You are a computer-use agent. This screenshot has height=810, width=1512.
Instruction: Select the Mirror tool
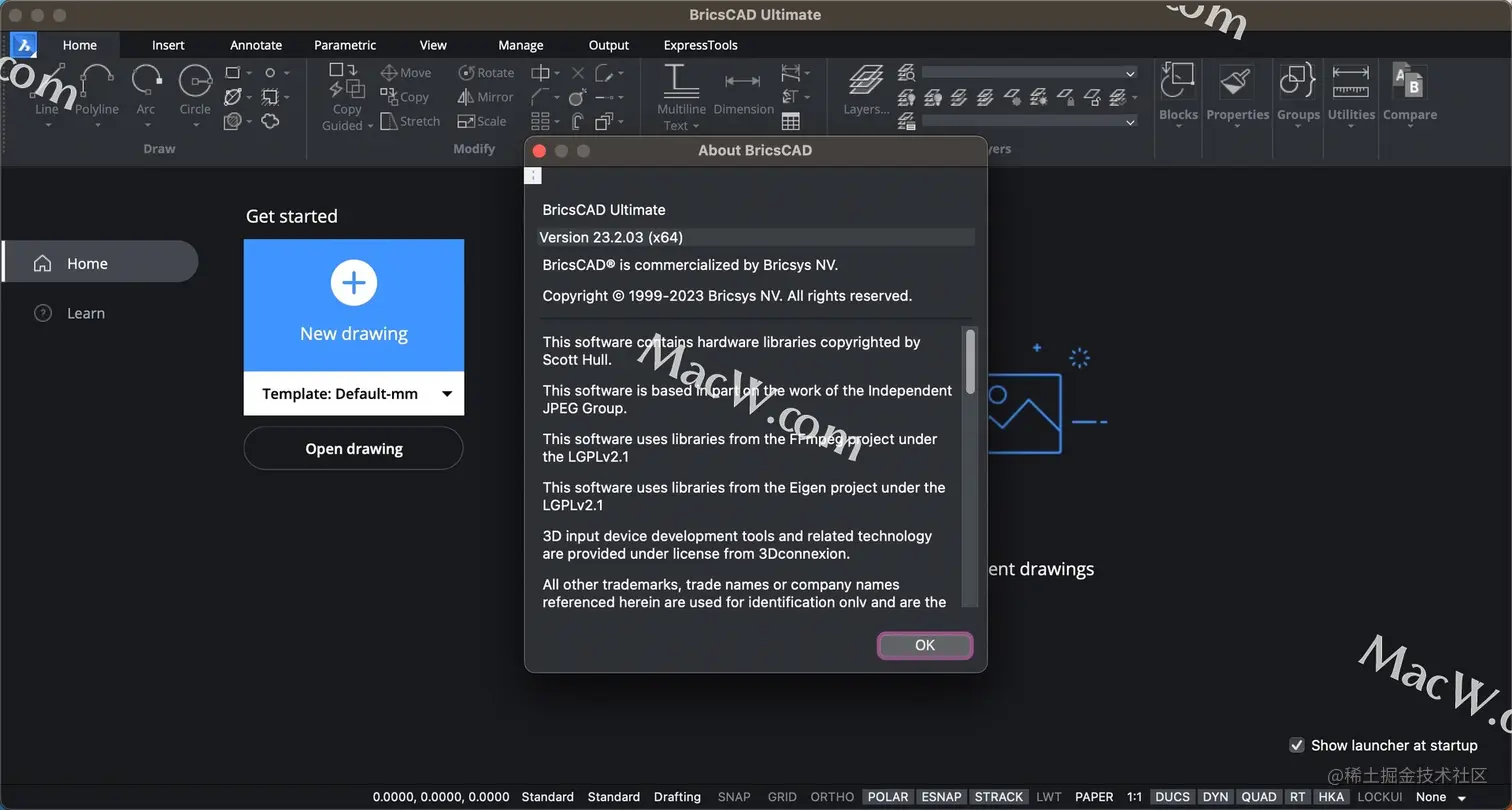tap(486, 97)
